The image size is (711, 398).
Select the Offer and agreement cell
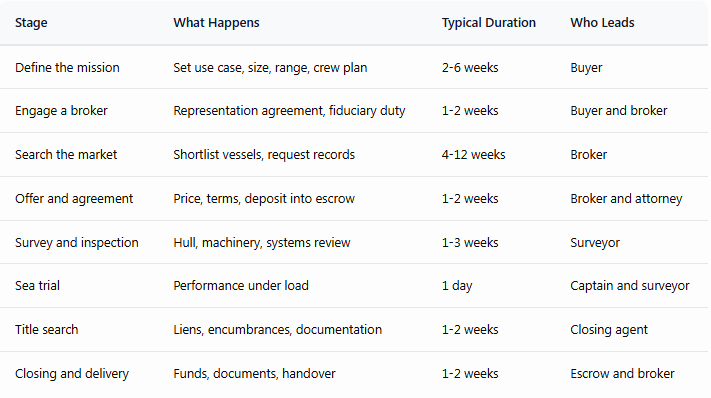click(x=74, y=199)
